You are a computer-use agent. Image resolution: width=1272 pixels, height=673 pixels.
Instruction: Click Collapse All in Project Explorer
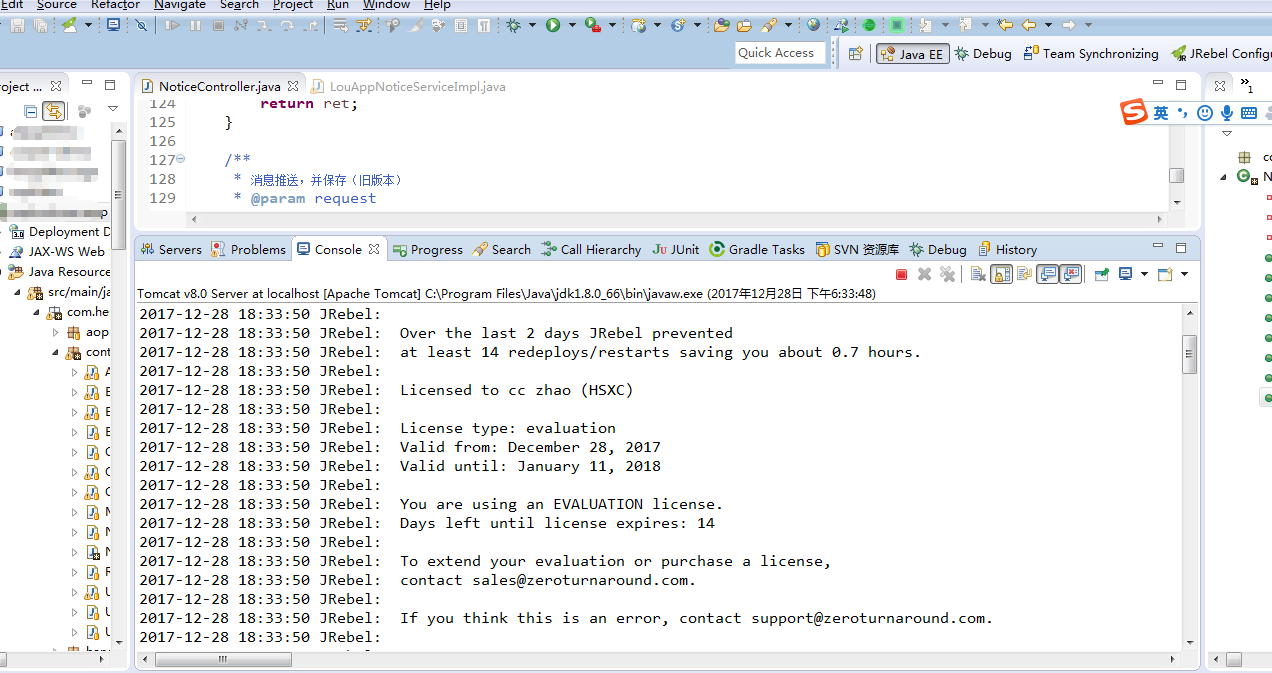pyautogui.click(x=30, y=111)
